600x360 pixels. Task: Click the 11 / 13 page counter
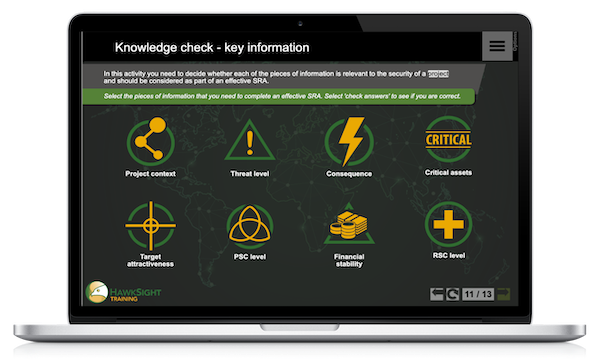(x=478, y=294)
